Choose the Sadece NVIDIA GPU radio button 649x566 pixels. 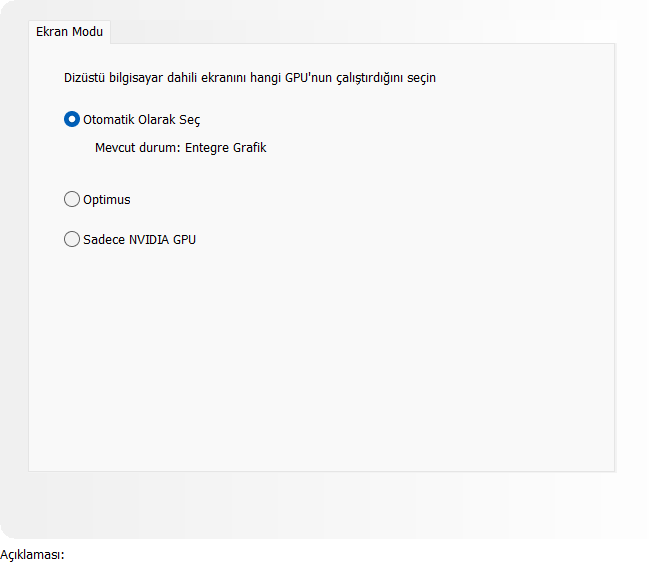click(x=72, y=239)
